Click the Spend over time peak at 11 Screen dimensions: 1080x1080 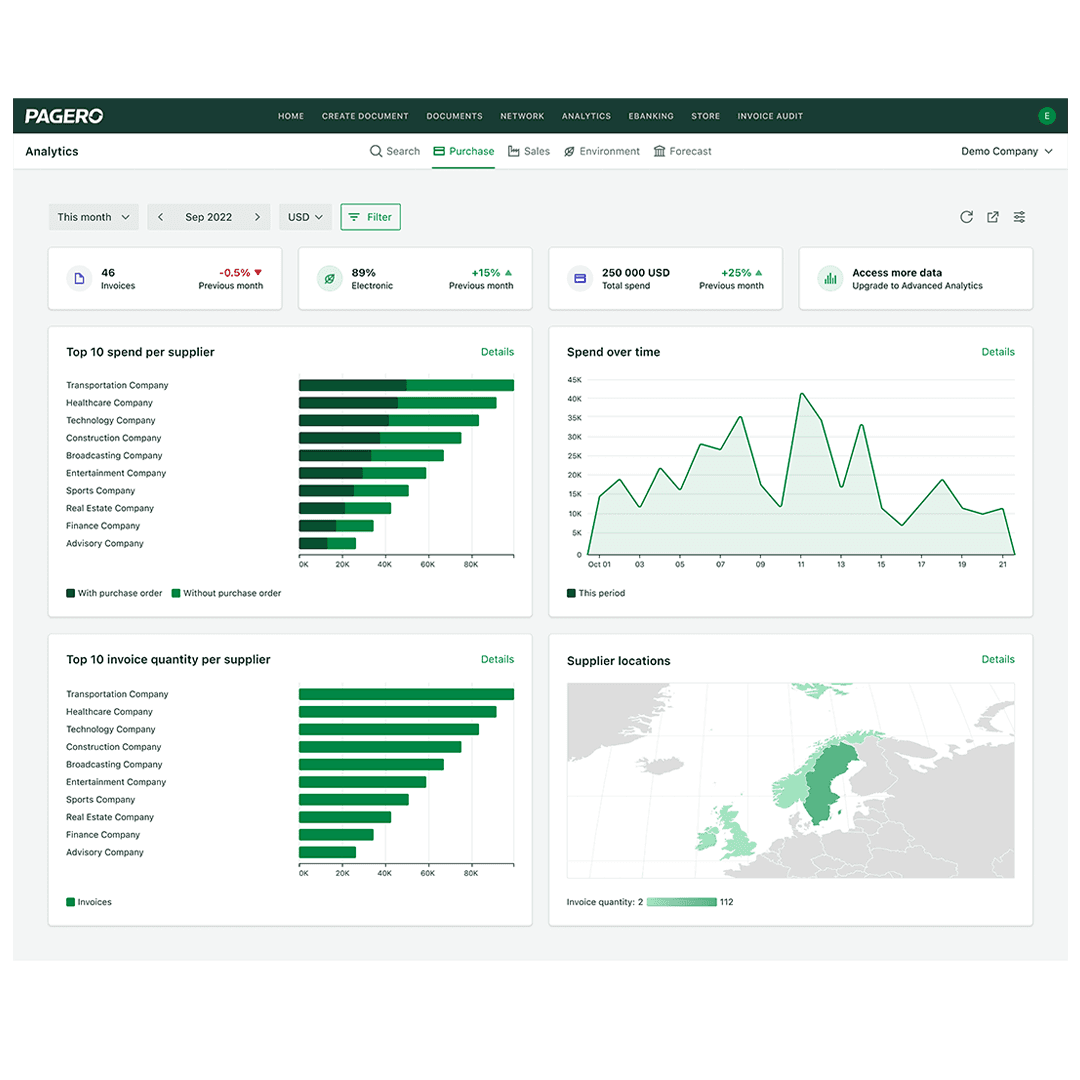(x=801, y=394)
